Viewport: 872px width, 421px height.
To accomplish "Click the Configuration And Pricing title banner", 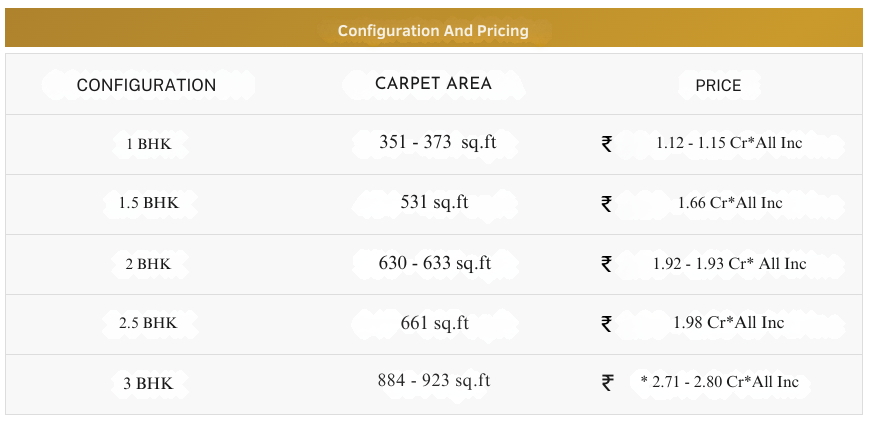I will click(433, 30).
